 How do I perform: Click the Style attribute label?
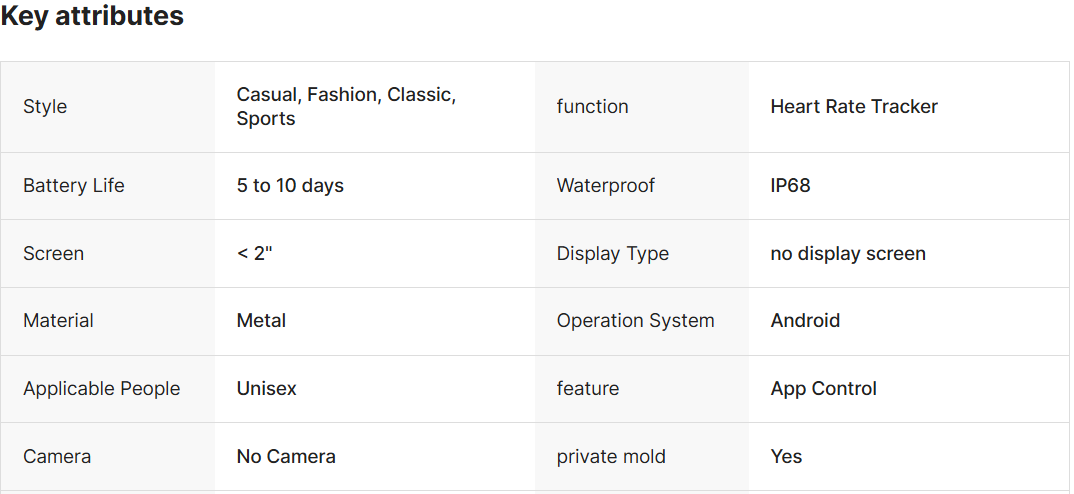pos(45,106)
